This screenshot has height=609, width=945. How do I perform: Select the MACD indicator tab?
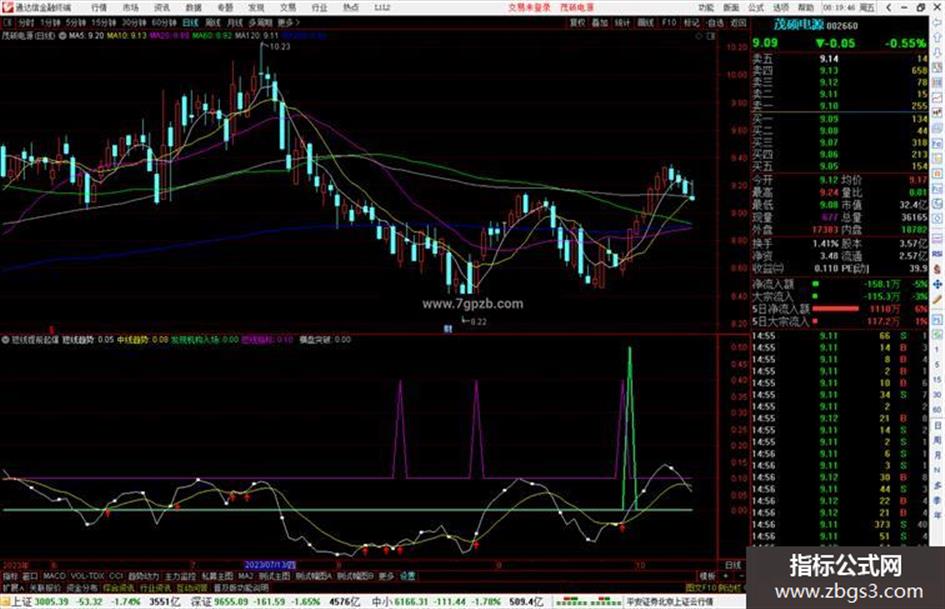tap(54, 576)
